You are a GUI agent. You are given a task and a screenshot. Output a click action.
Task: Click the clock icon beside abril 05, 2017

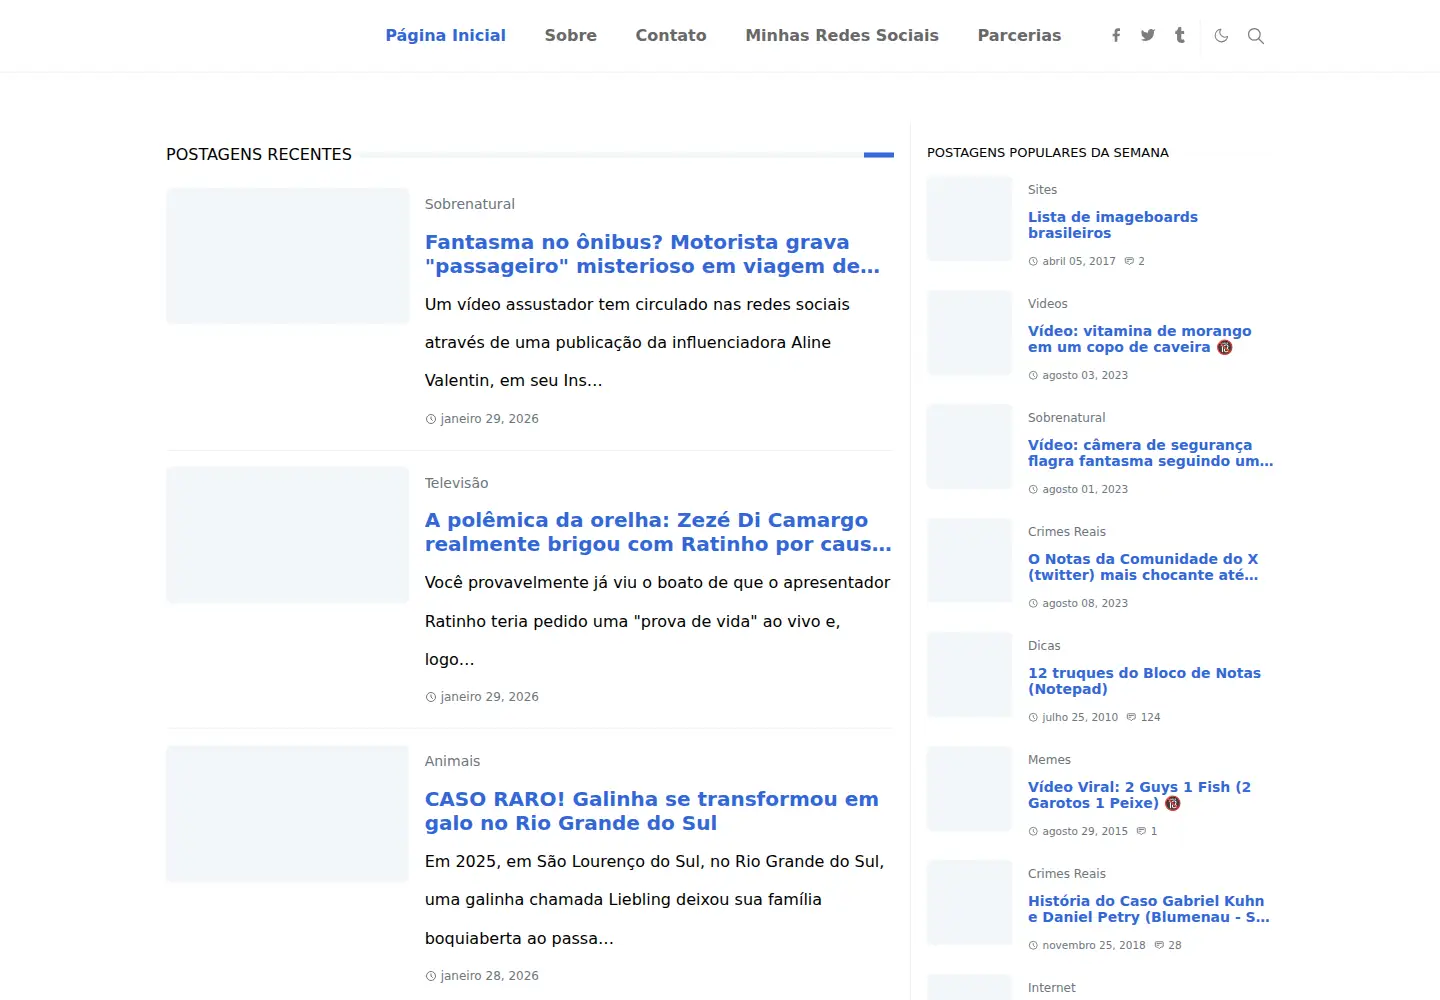tap(1033, 261)
